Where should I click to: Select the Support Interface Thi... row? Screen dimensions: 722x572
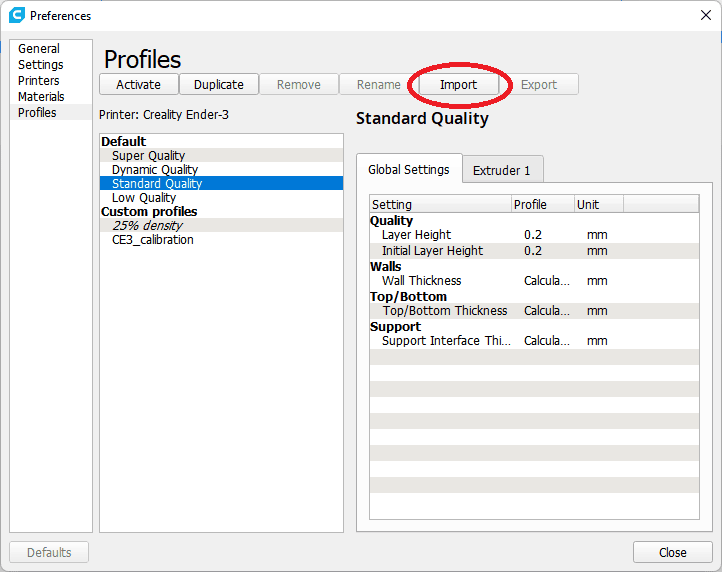(x=534, y=341)
